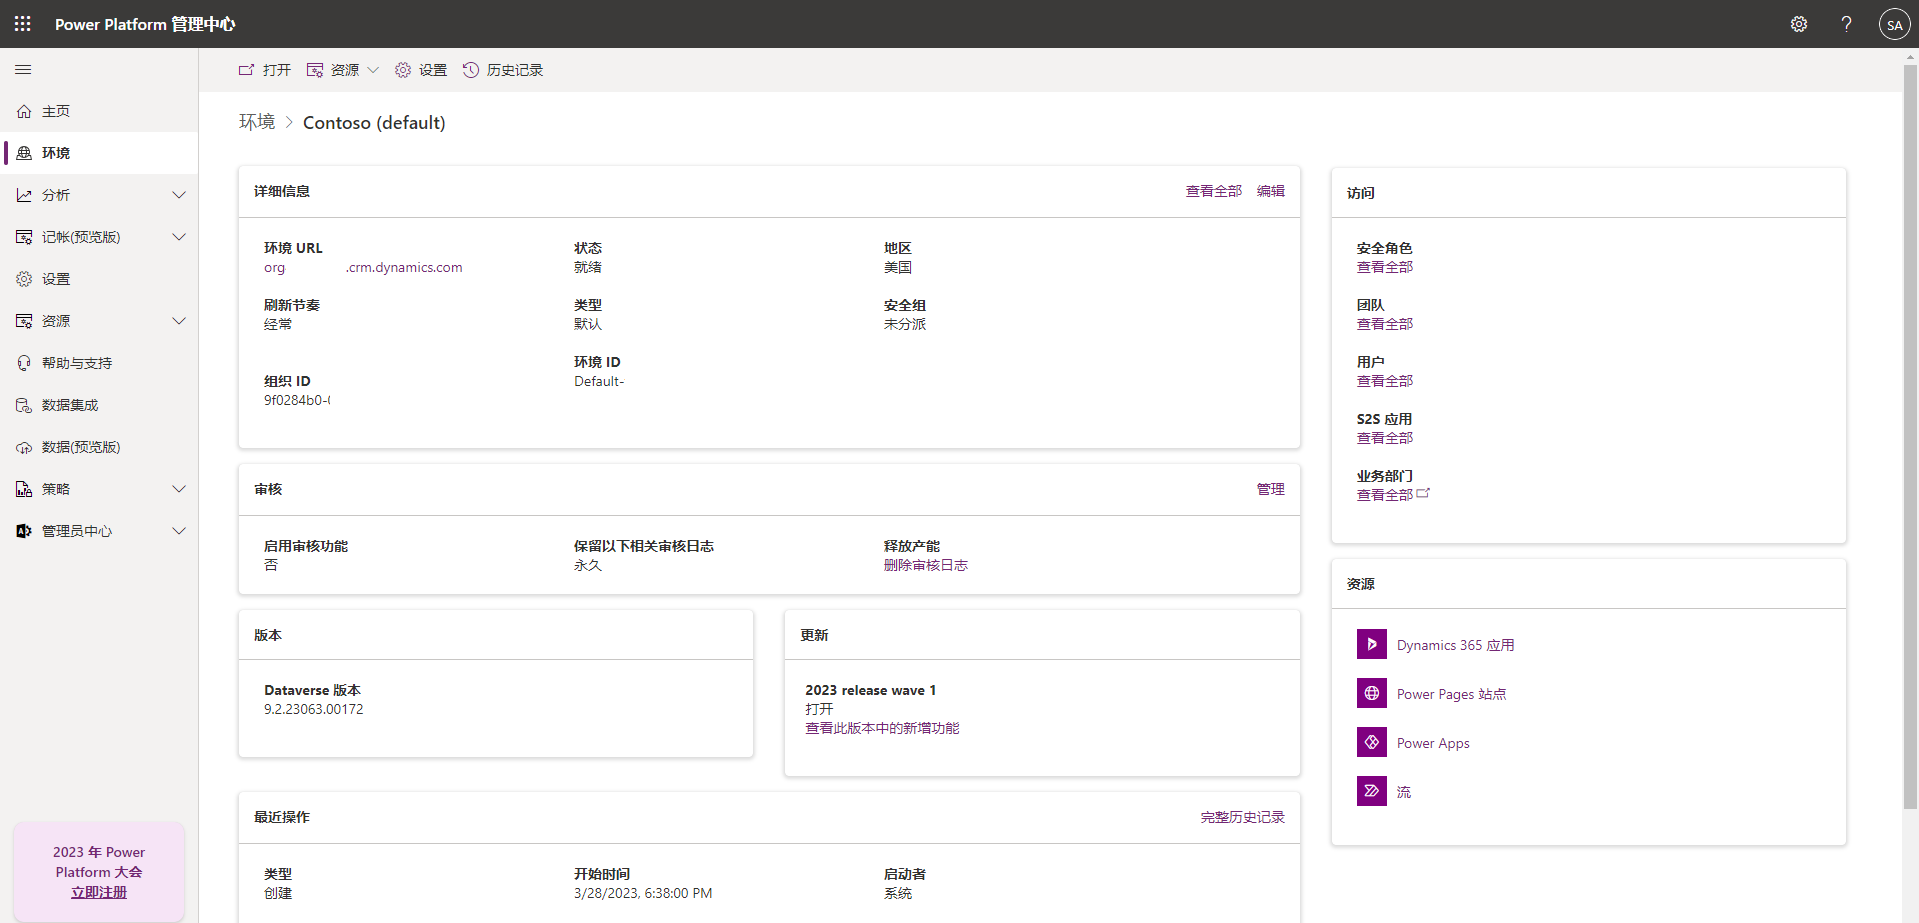
Task: Click the Power Apps icon
Action: (1372, 743)
